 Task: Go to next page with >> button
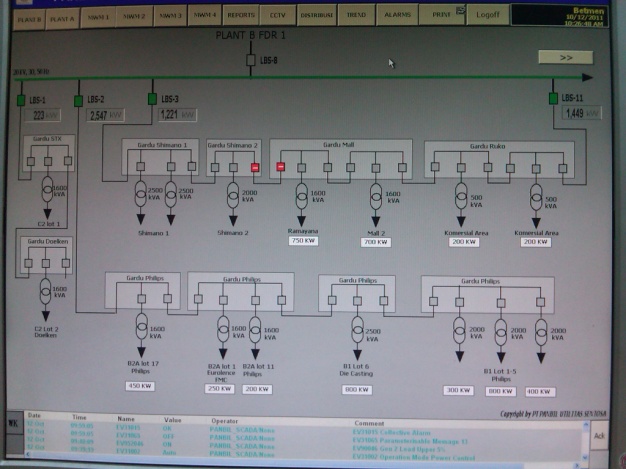pos(566,57)
